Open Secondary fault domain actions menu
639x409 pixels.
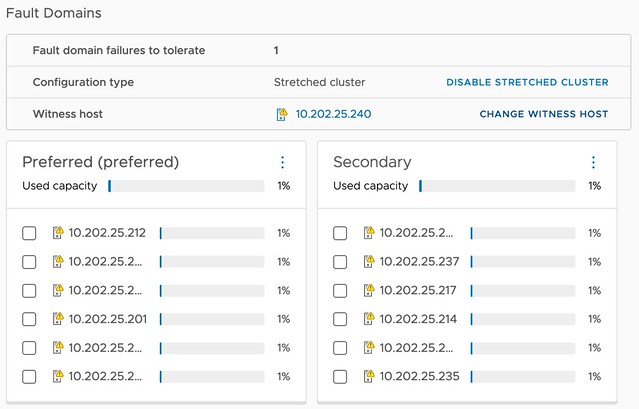[593, 162]
